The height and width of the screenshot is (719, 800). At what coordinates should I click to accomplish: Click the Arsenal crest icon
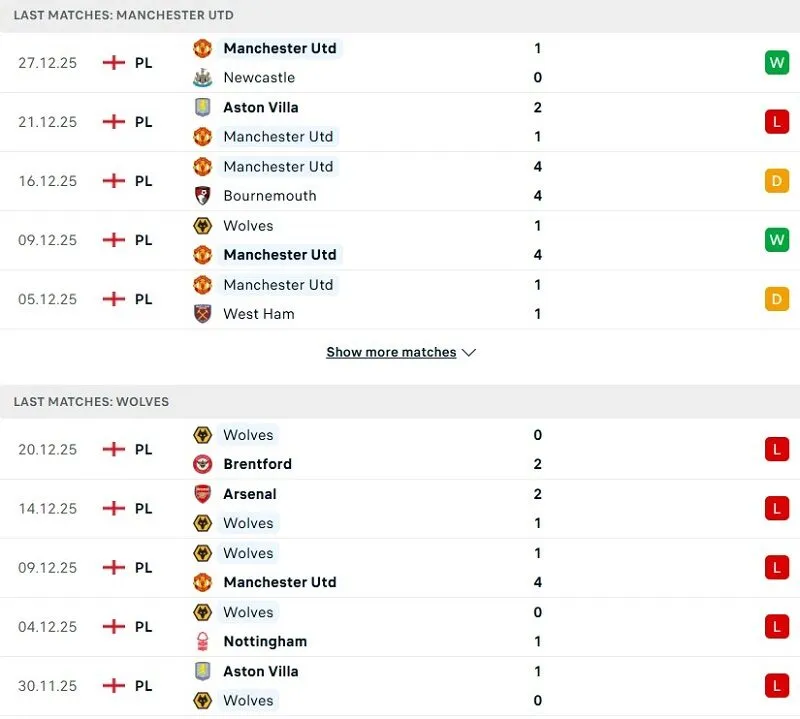coord(202,493)
